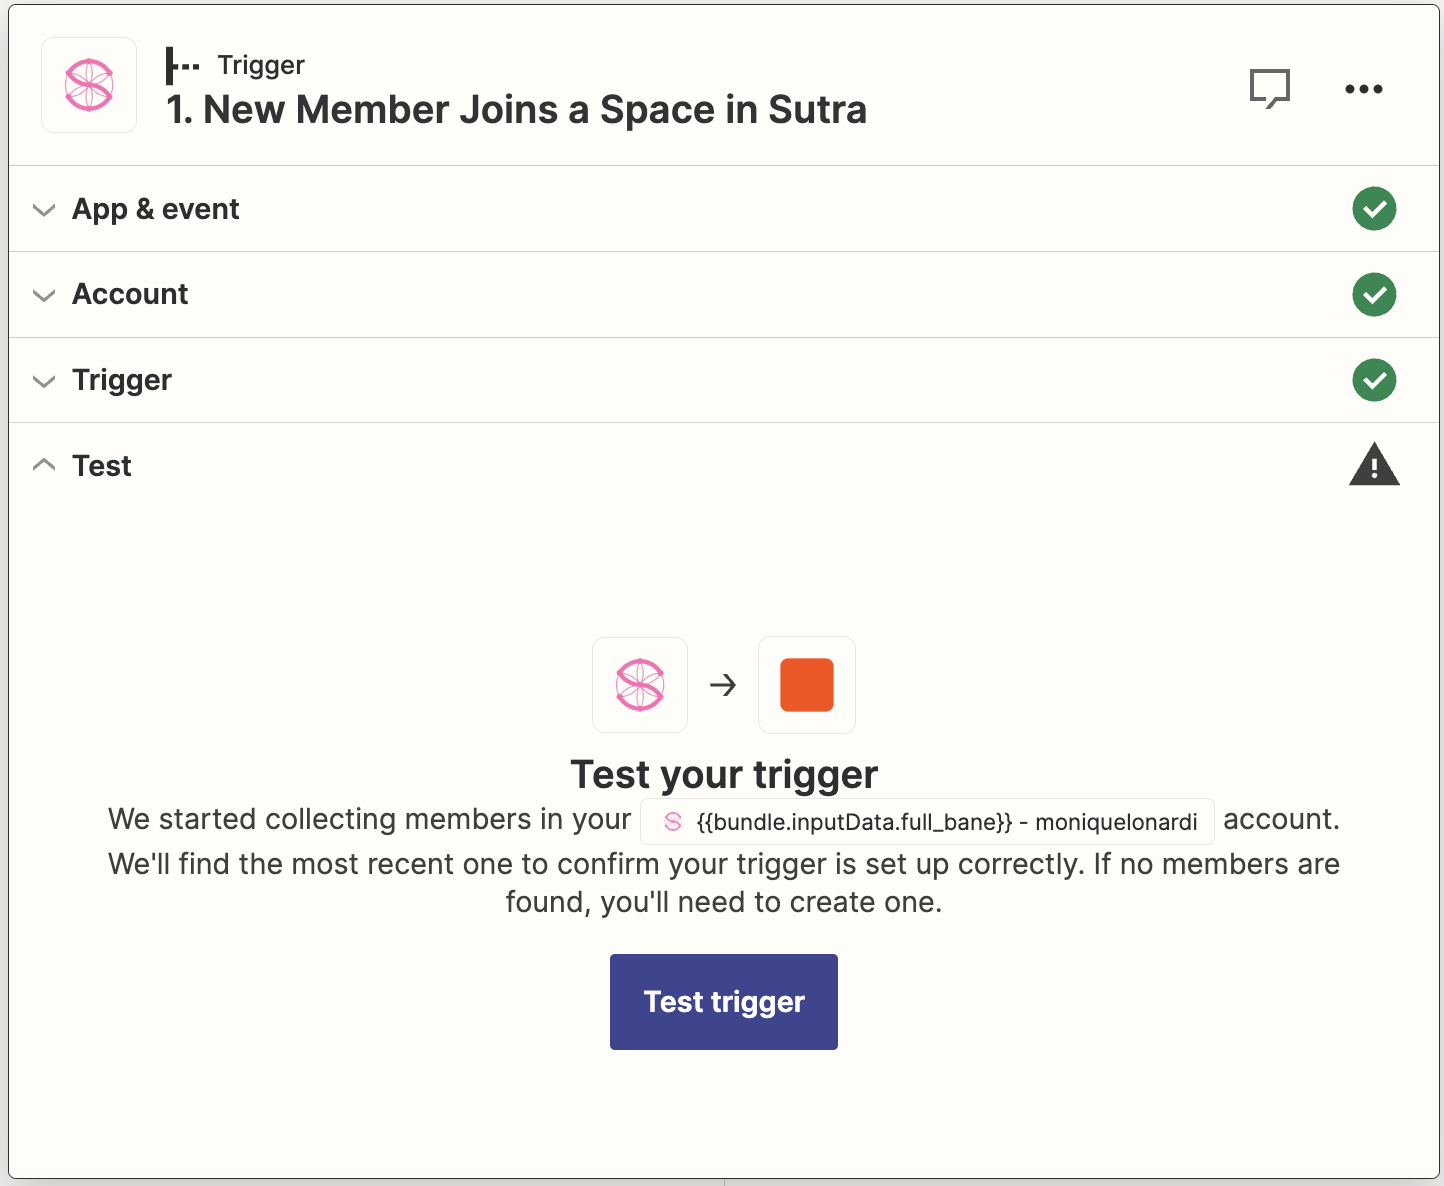1444x1186 pixels.
Task: Click the Test trigger button
Action: point(724,1002)
